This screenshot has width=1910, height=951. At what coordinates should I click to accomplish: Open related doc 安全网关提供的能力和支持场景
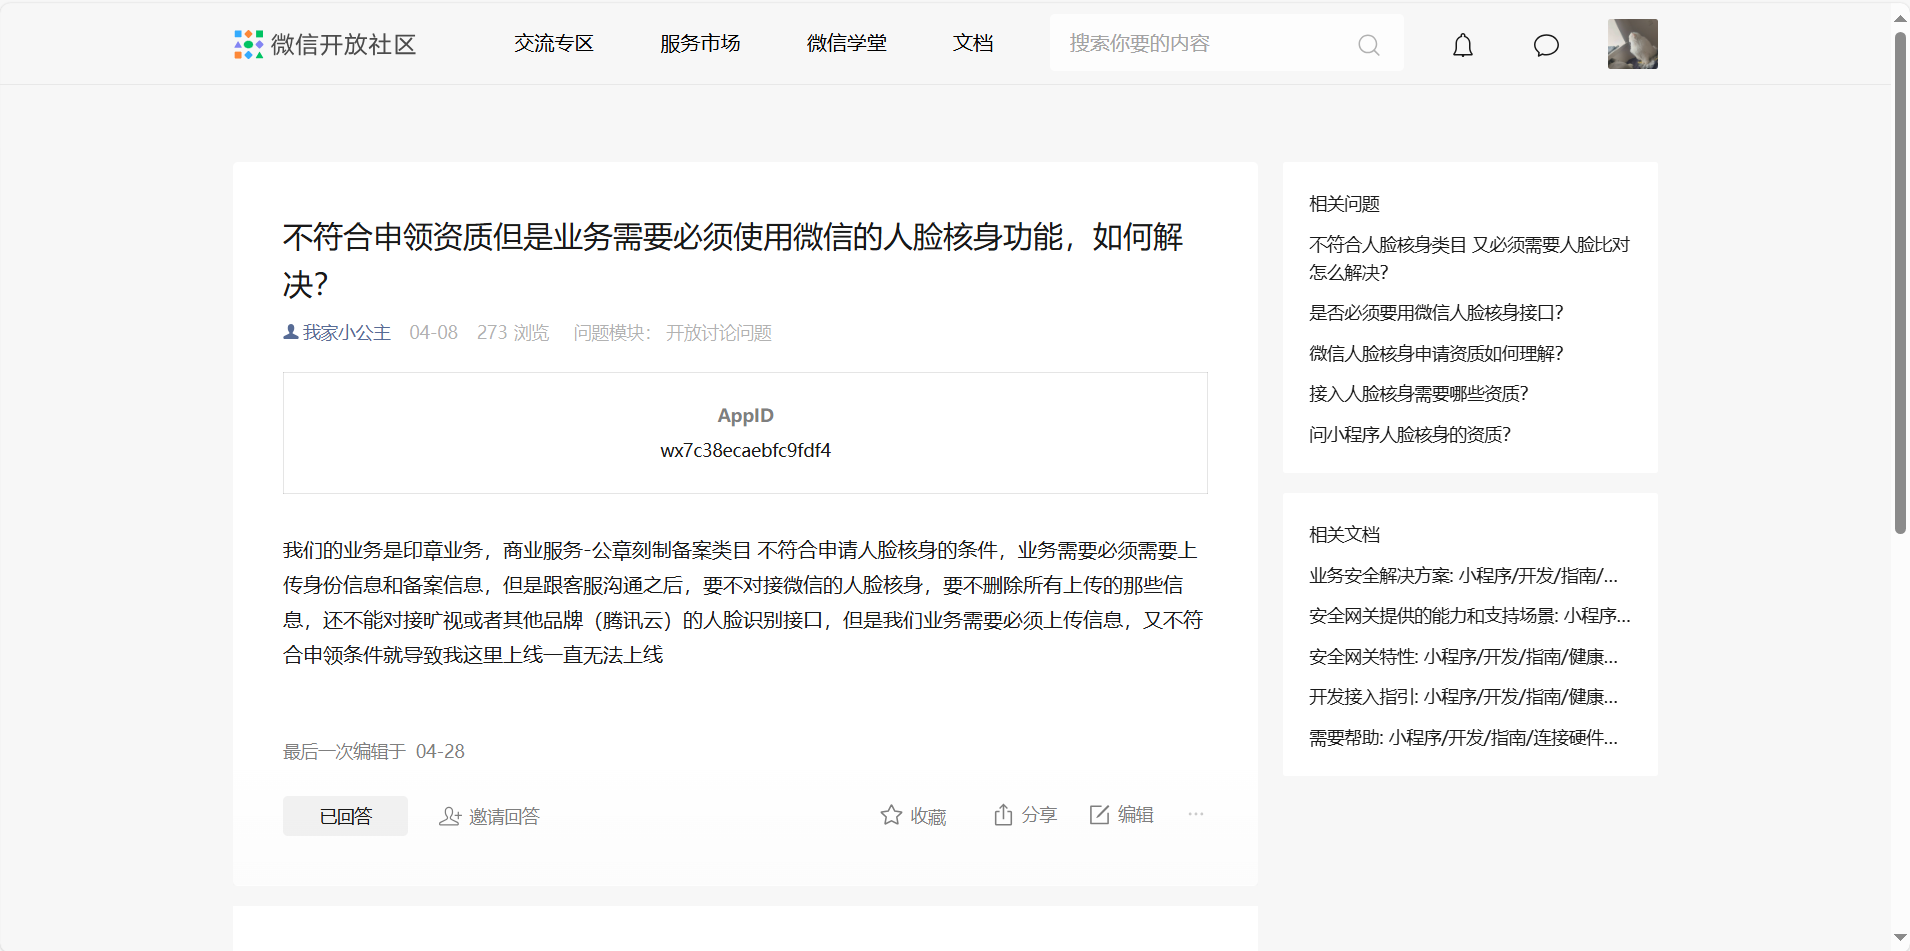click(x=1469, y=615)
